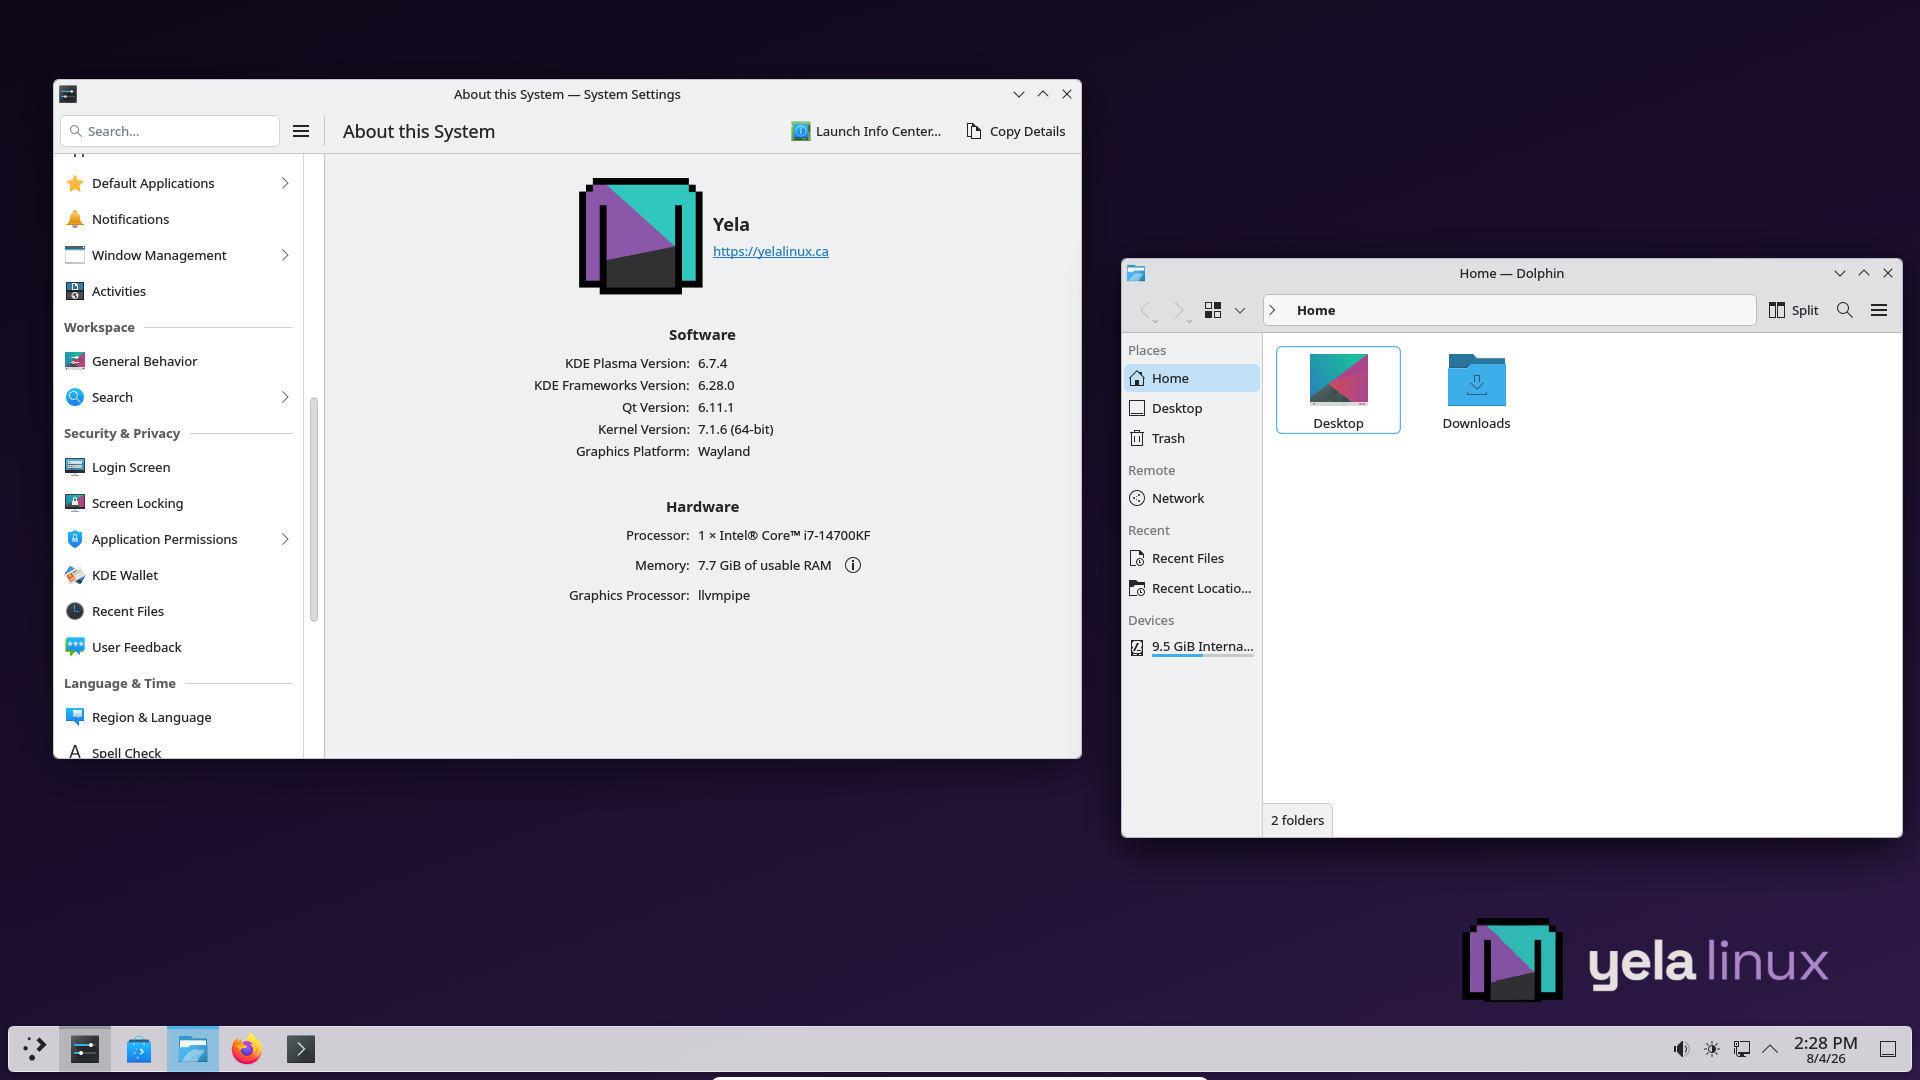Open the Dolphin hamburger menu

(x=1879, y=310)
